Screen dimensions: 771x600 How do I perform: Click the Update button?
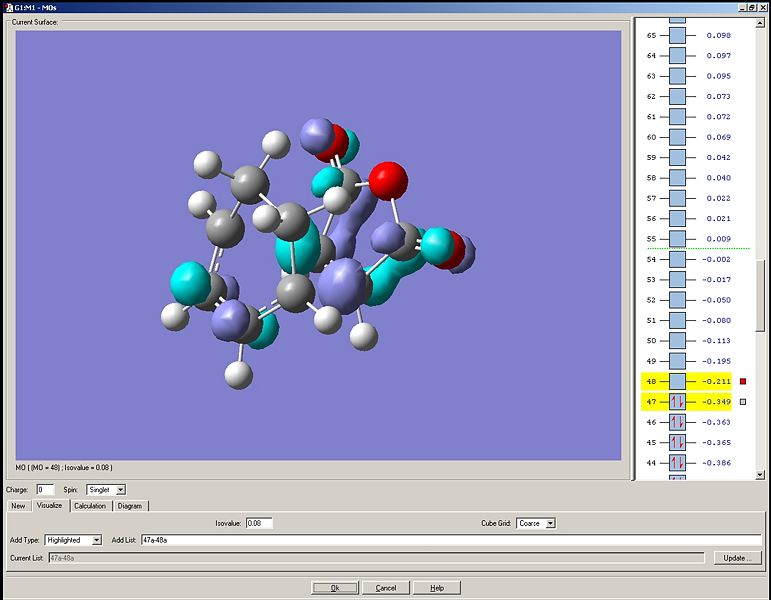point(737,558)
